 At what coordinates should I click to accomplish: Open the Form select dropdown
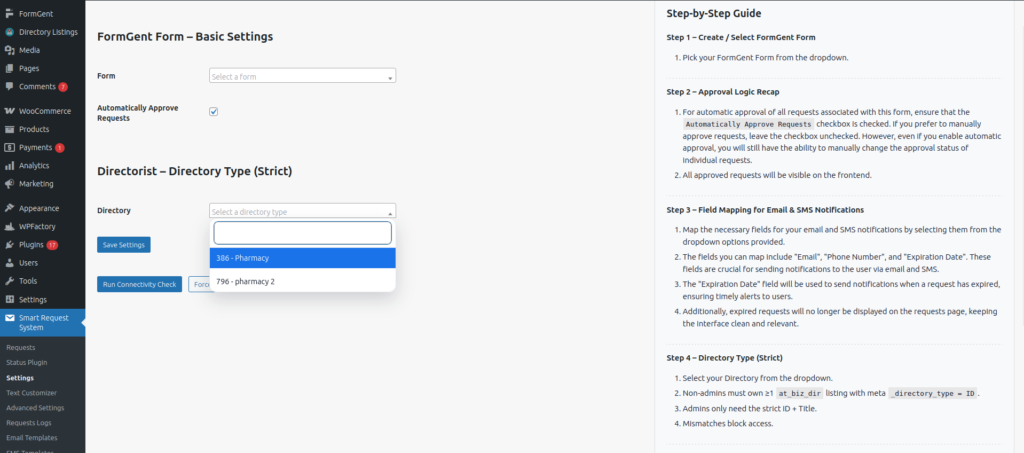(302, 76)
